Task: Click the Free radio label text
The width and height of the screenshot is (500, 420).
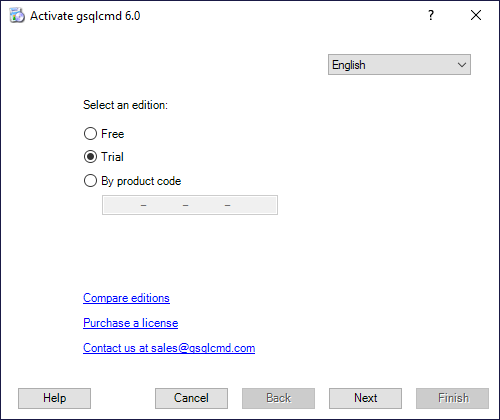Action: (x=113, y=134)
